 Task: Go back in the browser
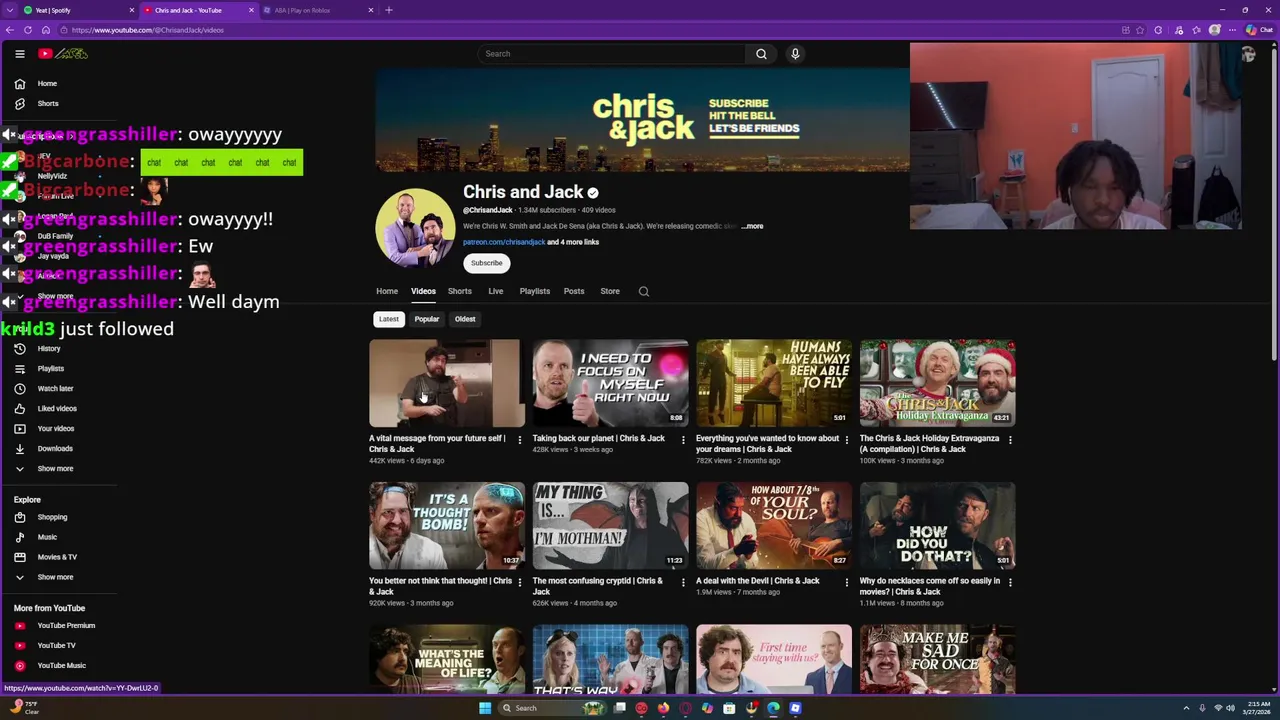(x=10, y=30)
